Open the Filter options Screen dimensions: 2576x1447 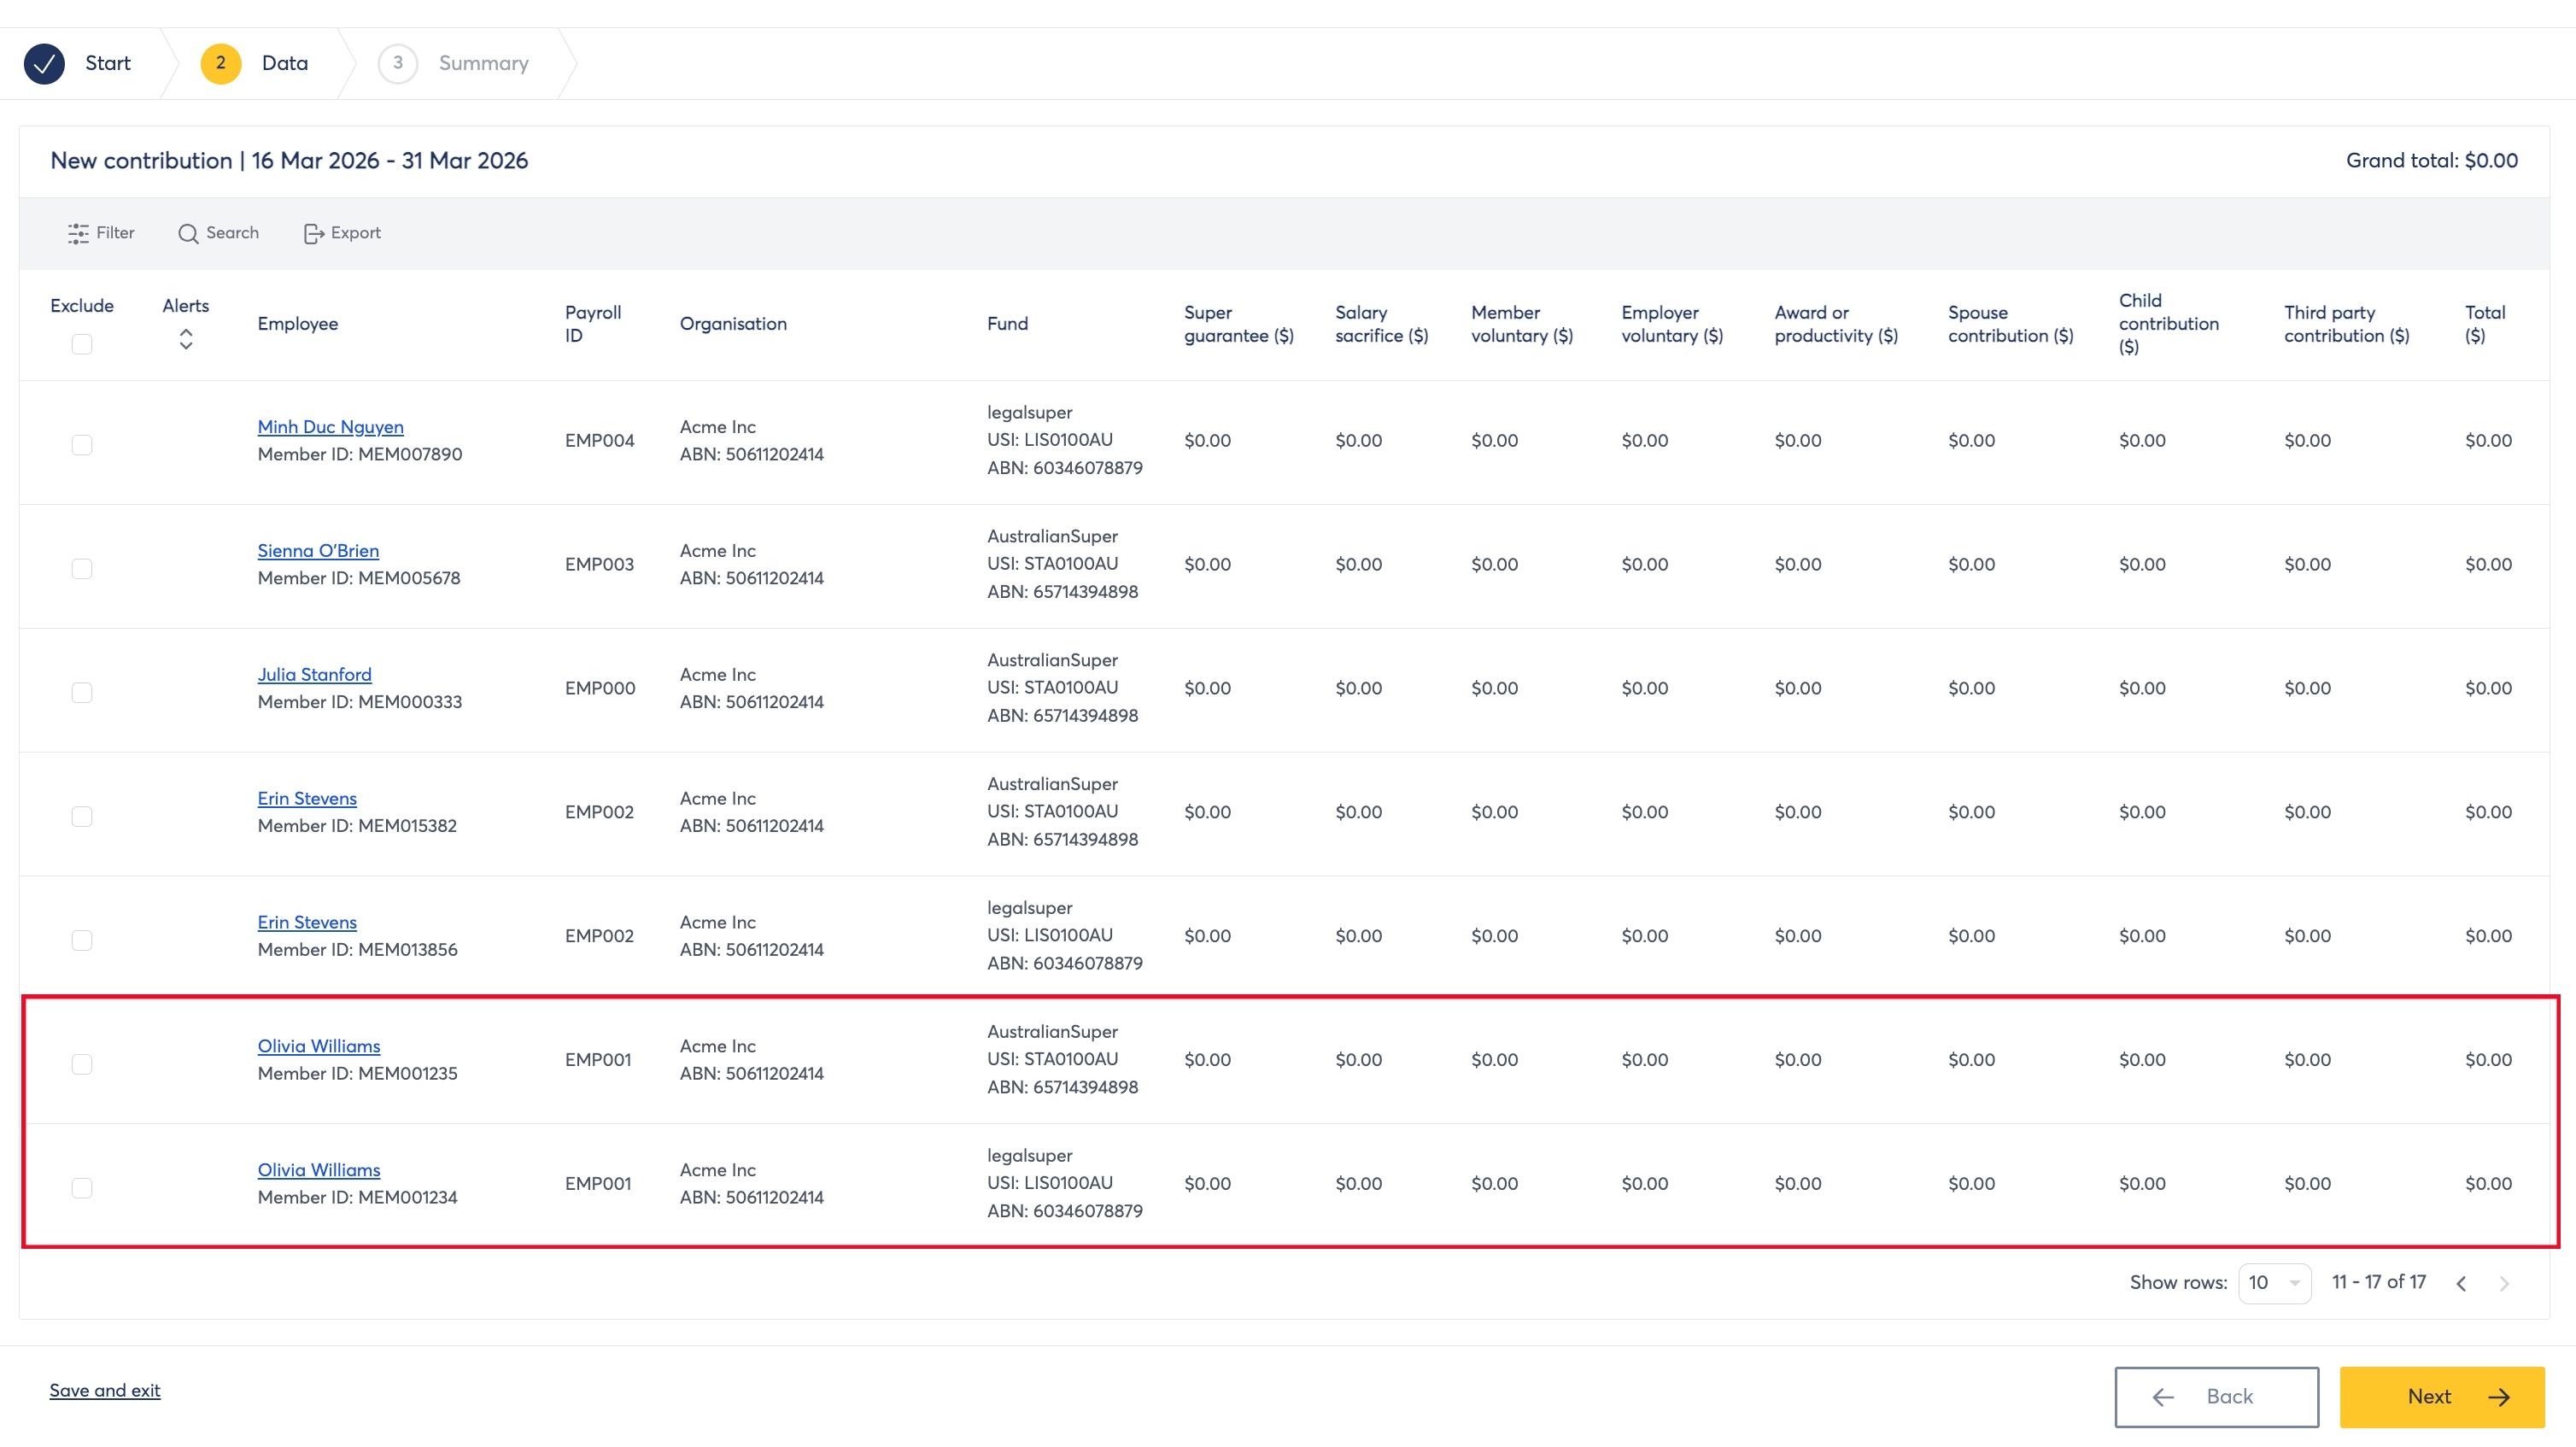[x=101, y=233]
